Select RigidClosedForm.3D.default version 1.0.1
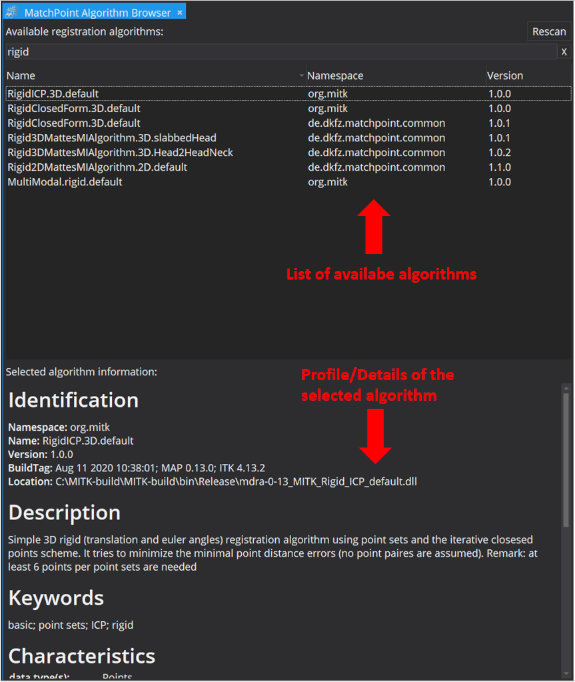This screenshot has height=682, width=575. (x=288, y=123)
